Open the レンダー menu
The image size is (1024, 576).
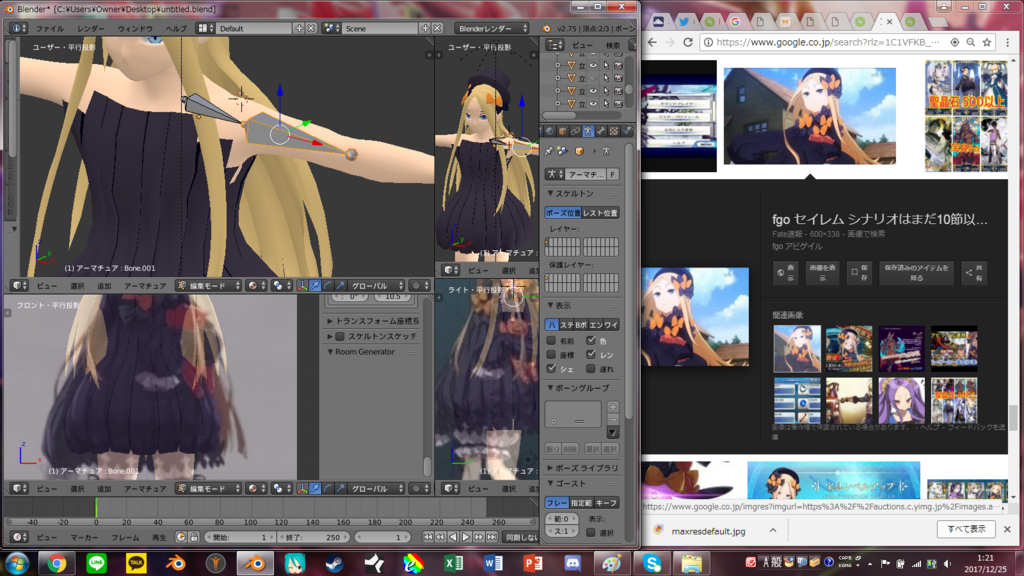(90, 28)
